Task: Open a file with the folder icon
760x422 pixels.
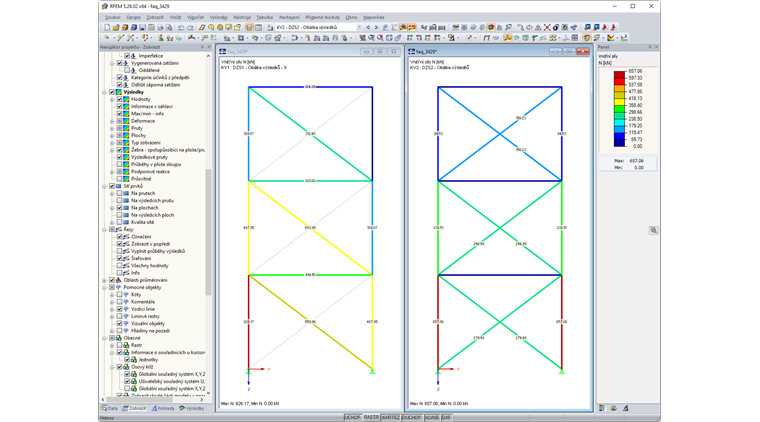Action: [116, 28]
